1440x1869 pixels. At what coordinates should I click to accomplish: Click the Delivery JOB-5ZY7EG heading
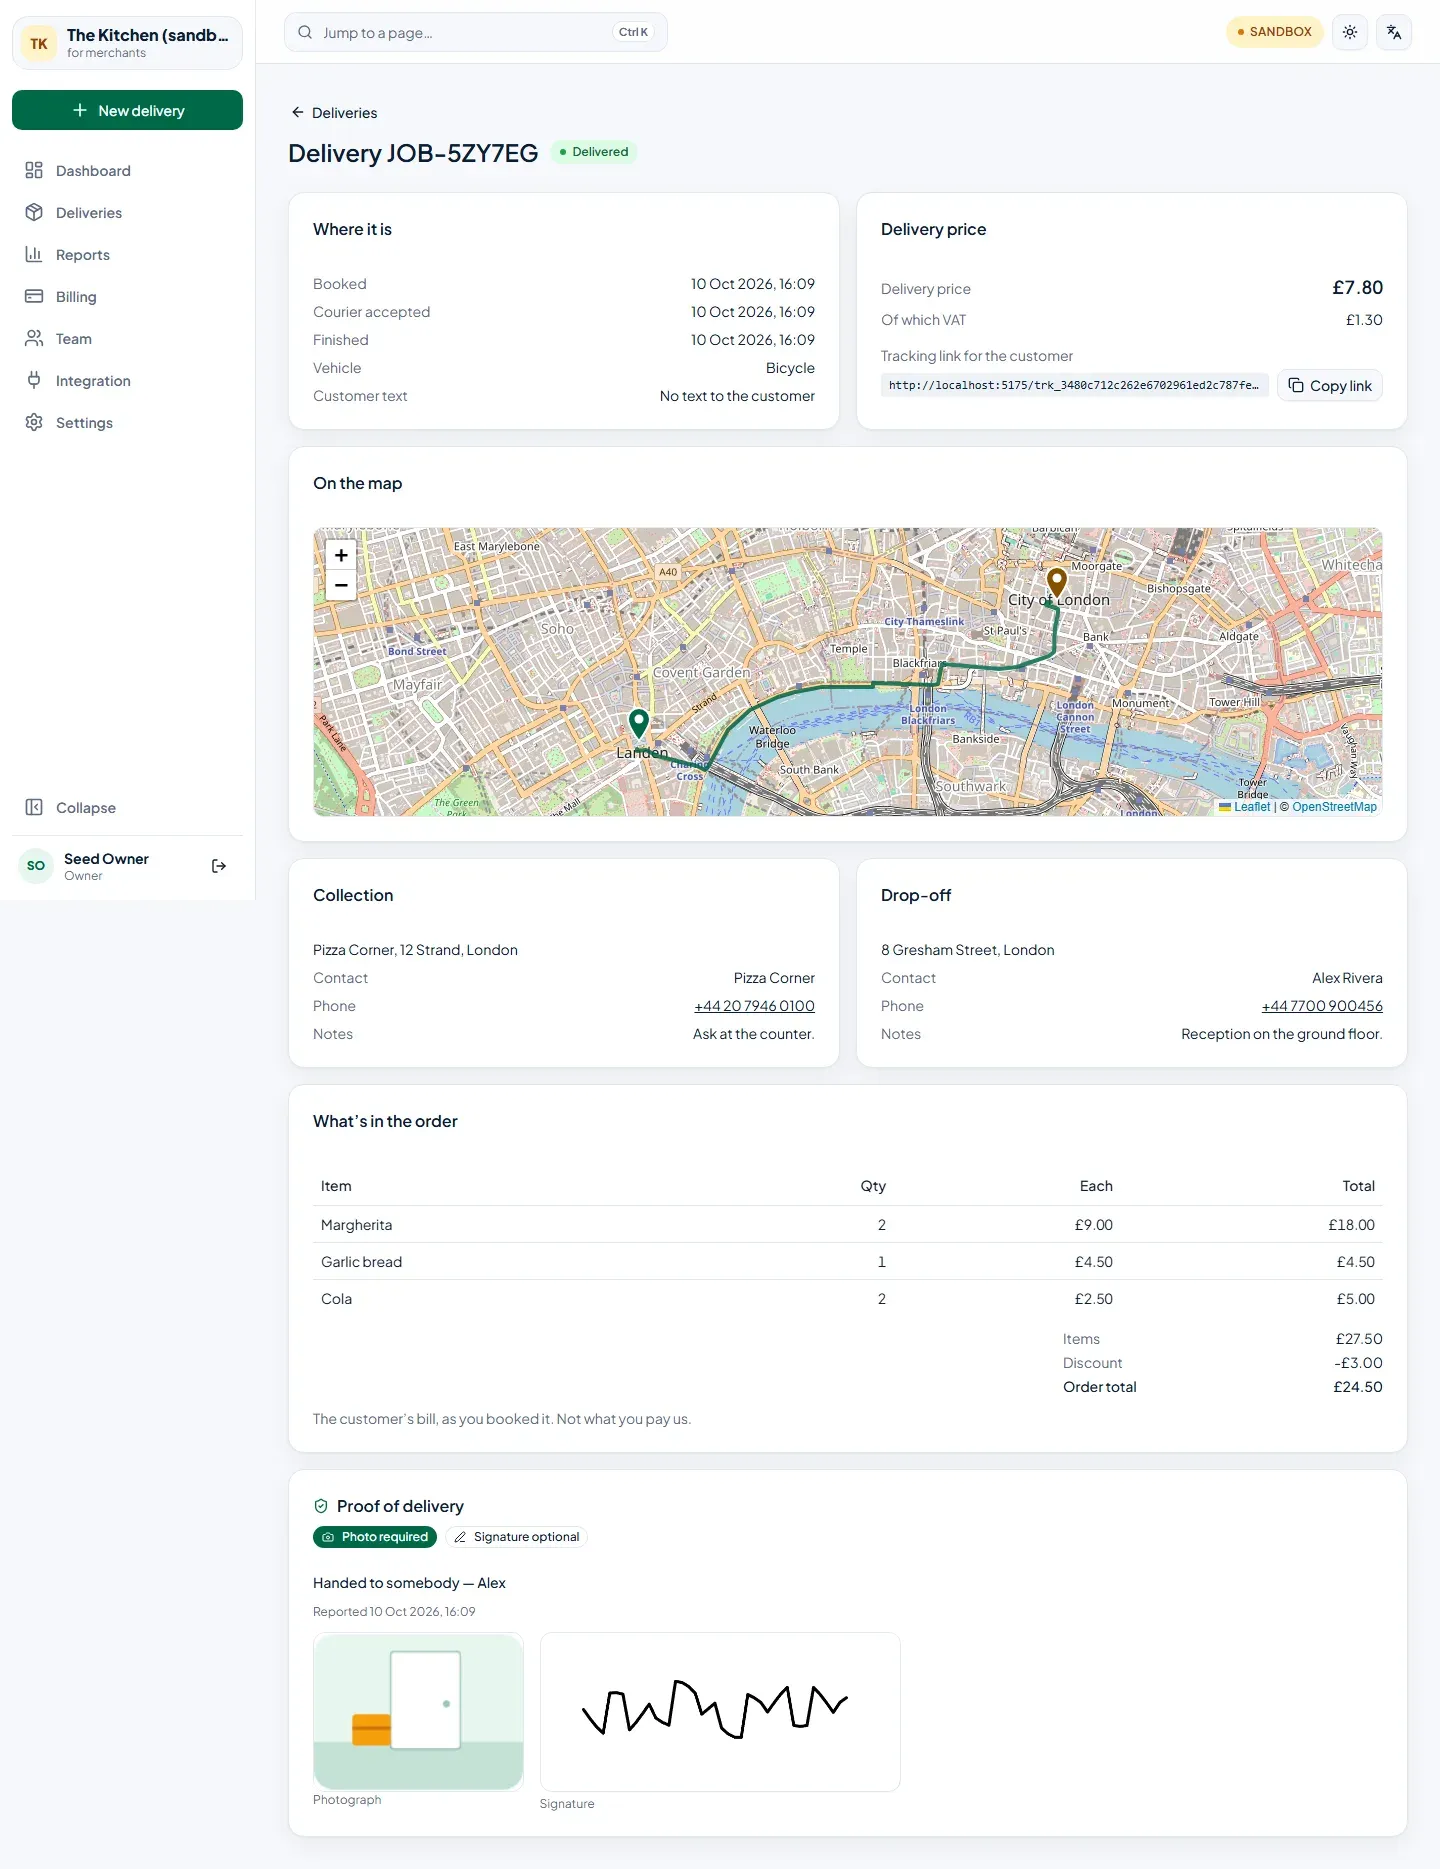pos(413,153)
